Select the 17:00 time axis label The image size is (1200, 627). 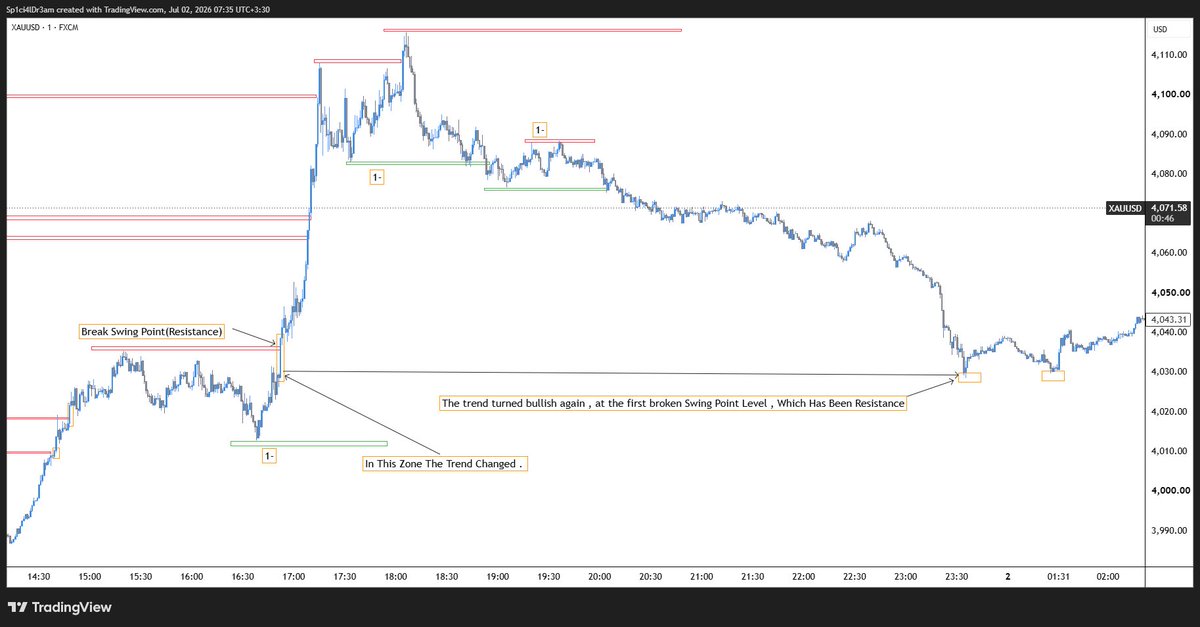coord(294,577)
